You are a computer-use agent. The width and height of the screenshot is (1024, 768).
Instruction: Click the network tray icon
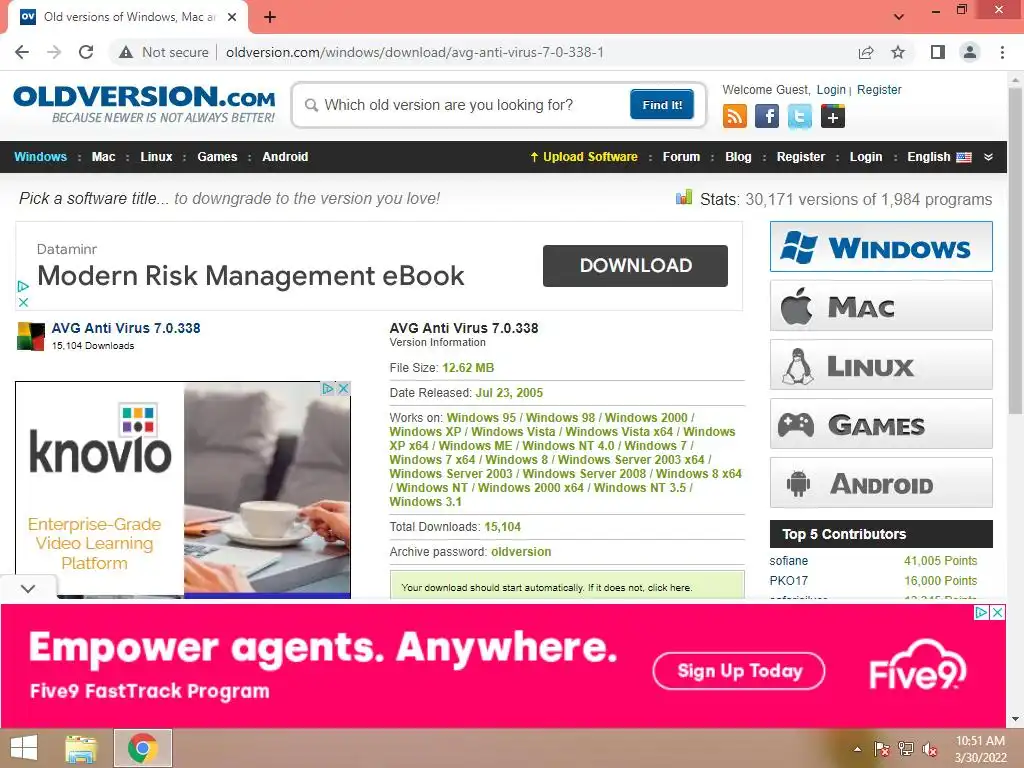906,749
